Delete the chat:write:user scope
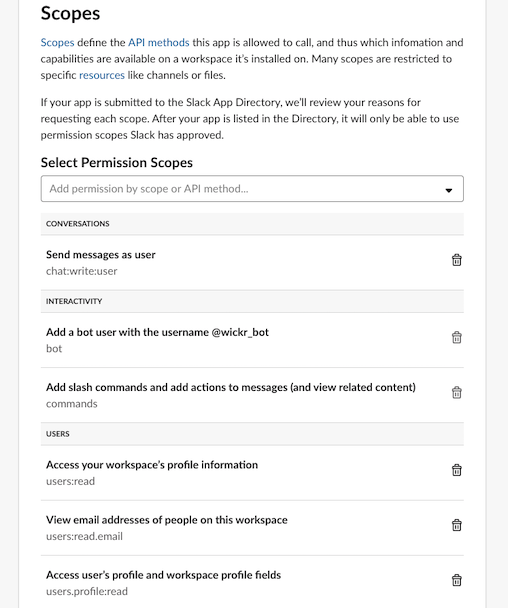Viewport: 508px width, 608px height. tap(456, 260)
